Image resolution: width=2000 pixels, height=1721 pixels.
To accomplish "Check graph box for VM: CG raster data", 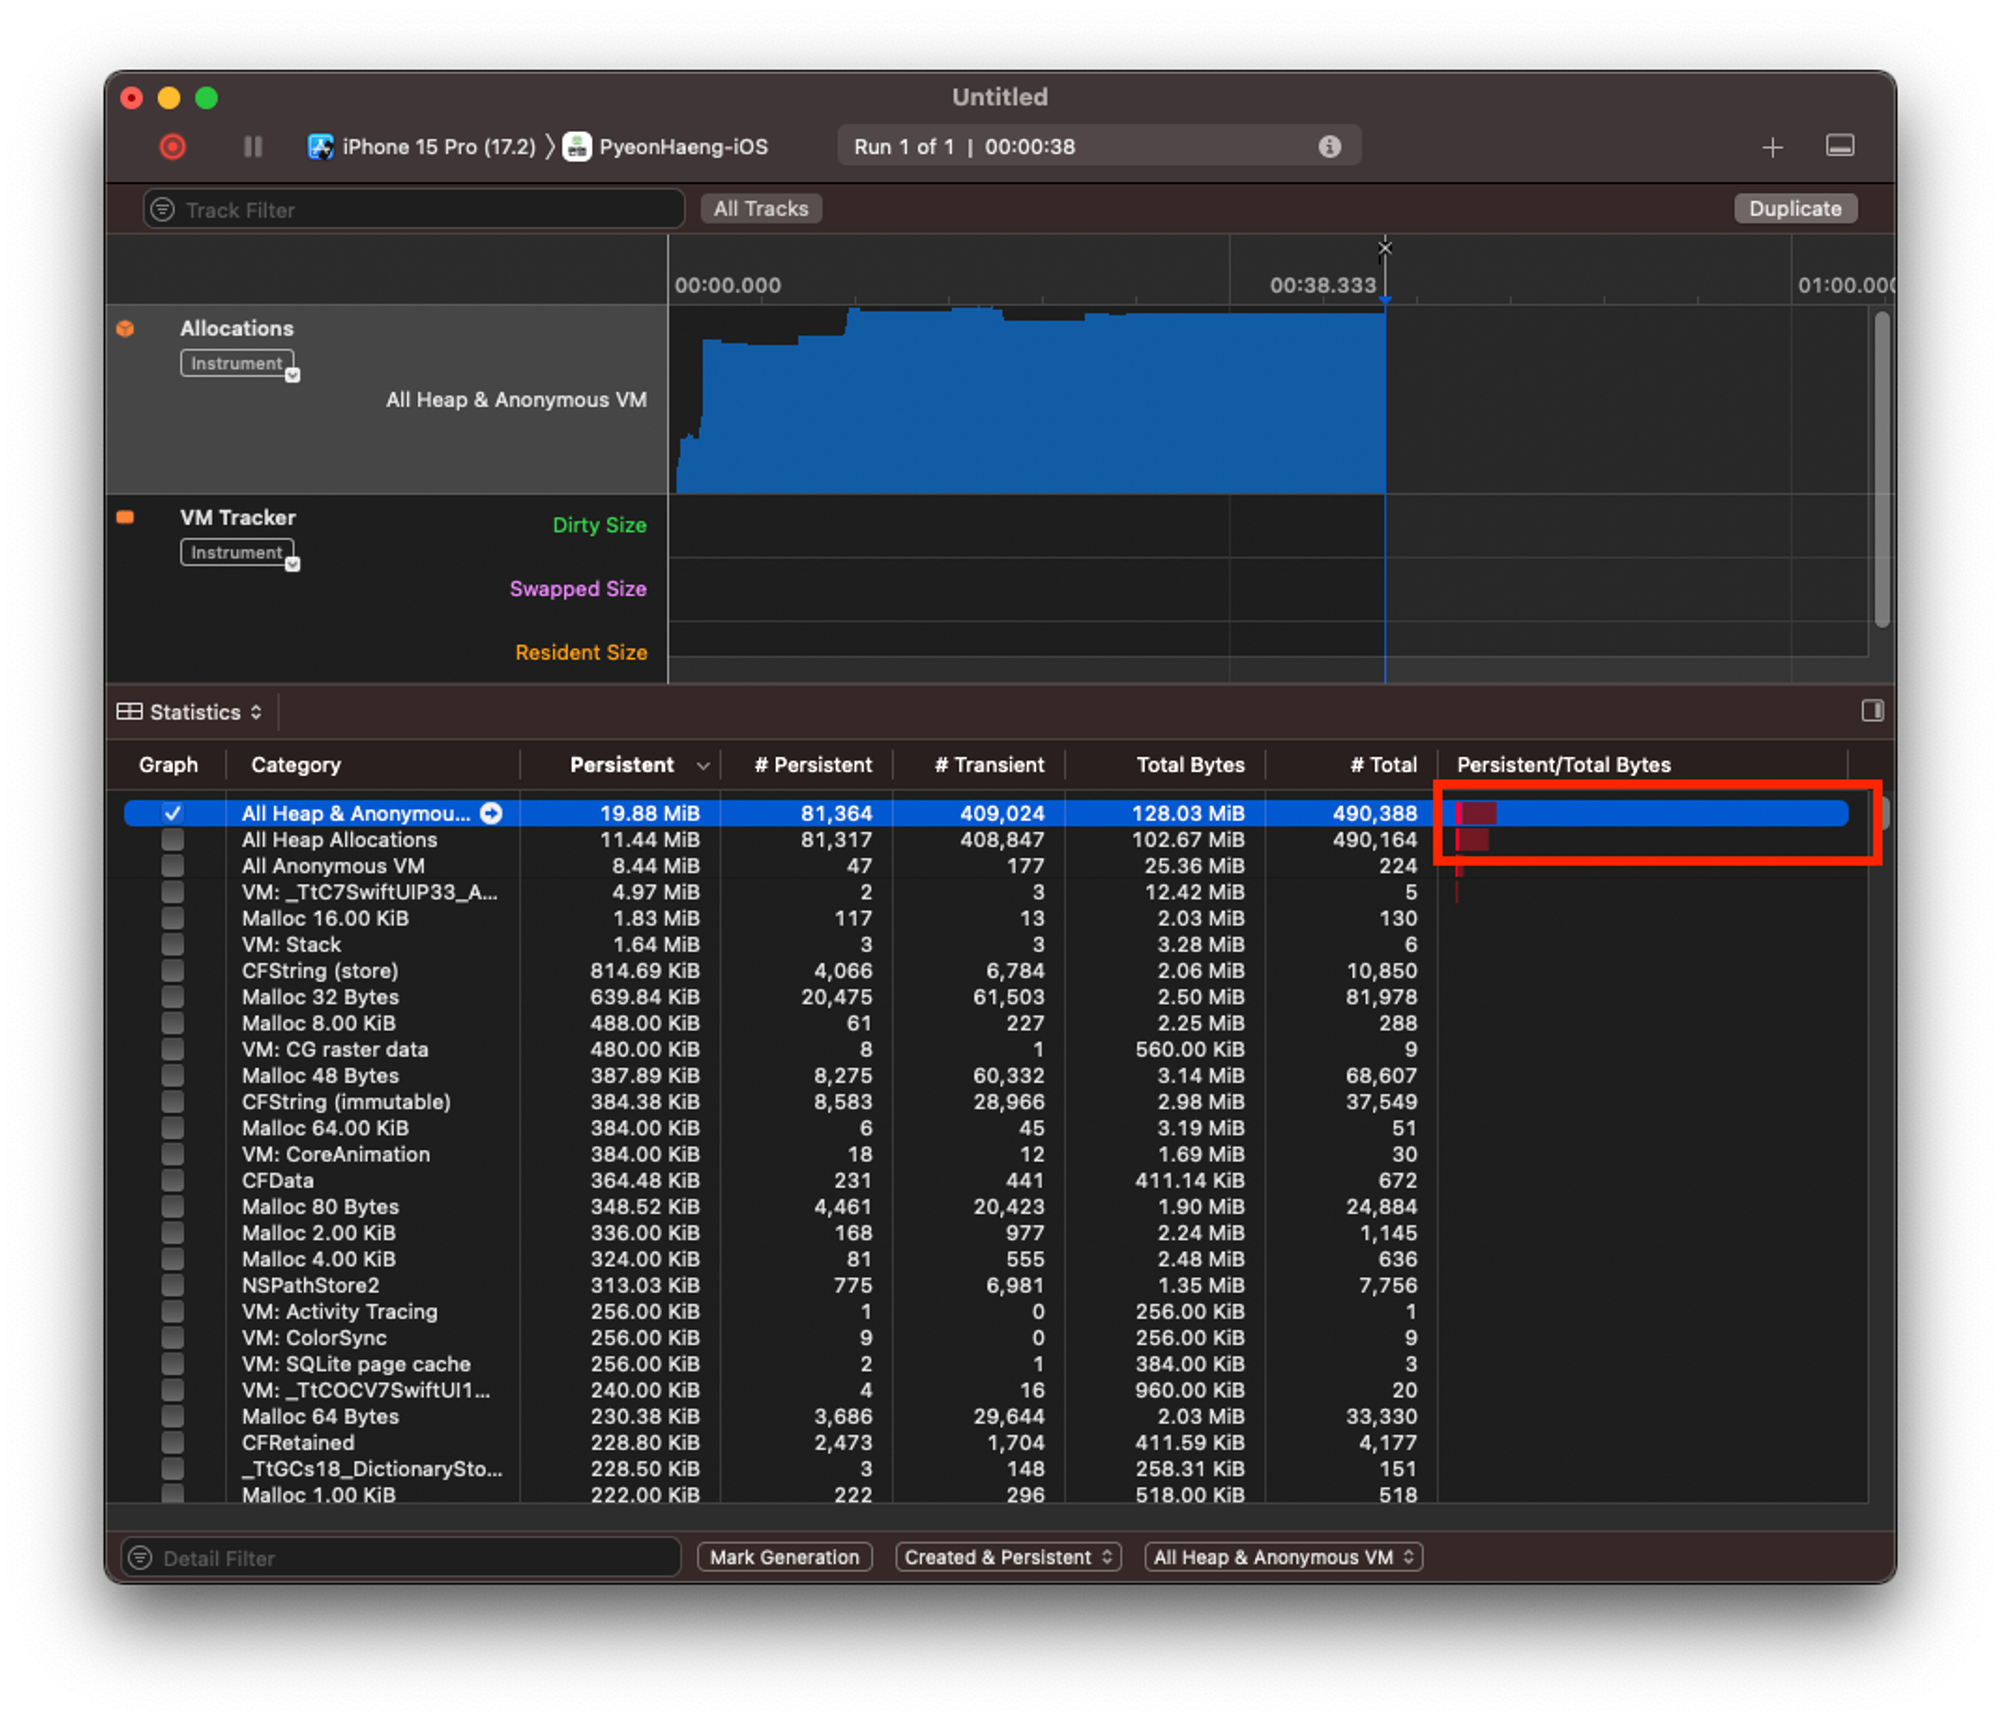I will pos(173,1050).
